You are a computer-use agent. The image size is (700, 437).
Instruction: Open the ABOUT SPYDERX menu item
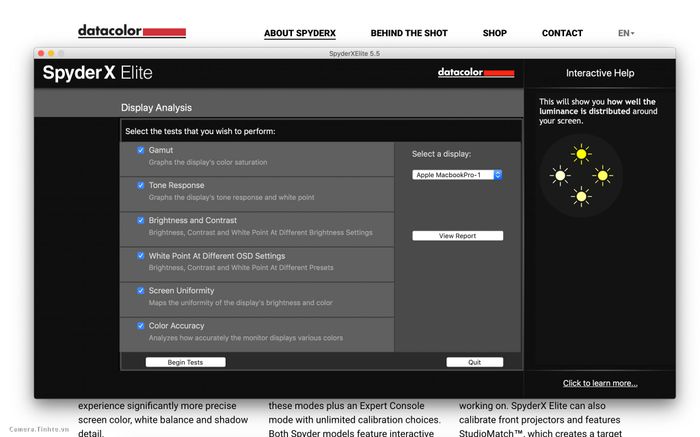pyautogui.click(x=300, y=33)
